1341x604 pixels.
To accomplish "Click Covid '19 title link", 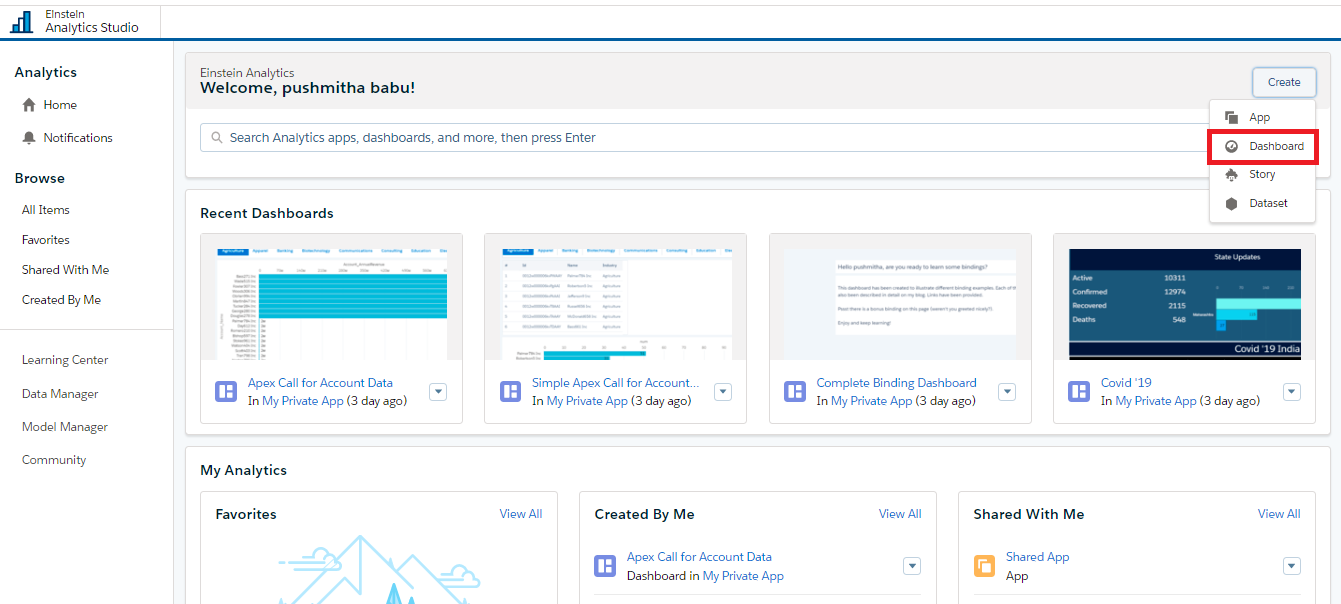I will 1127,383.
